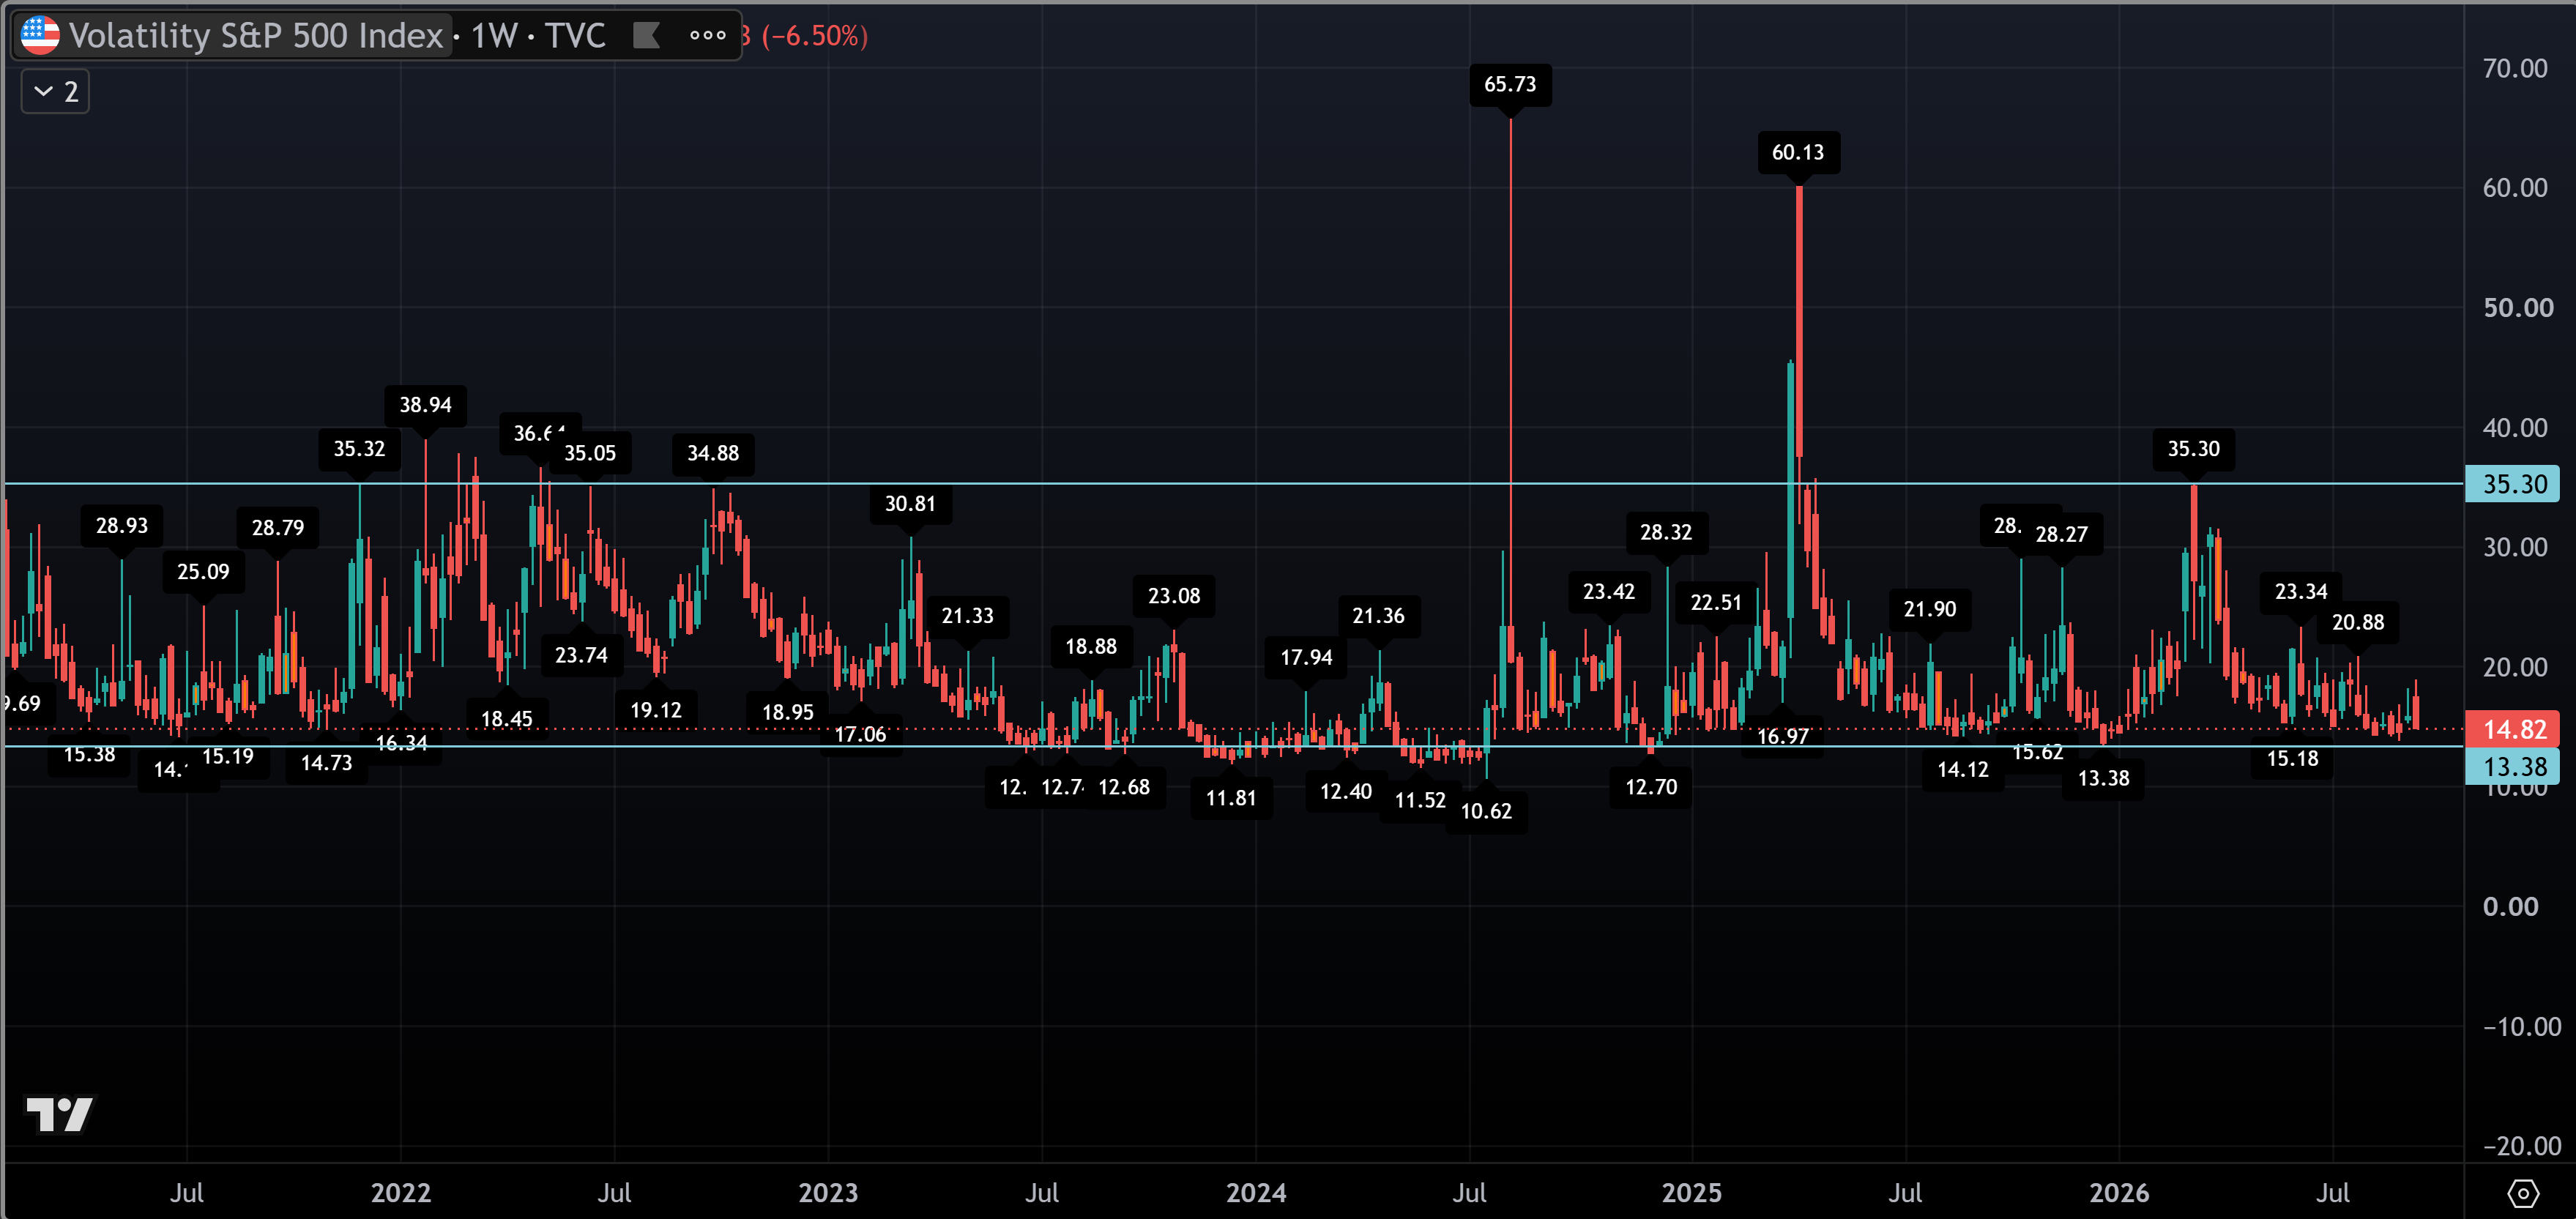Click the 14.12 pivot low label

coord(1963,770)
